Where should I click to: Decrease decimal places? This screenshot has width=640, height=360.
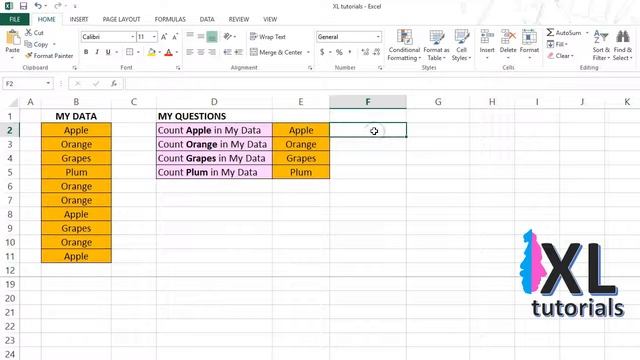coord(377,52)
